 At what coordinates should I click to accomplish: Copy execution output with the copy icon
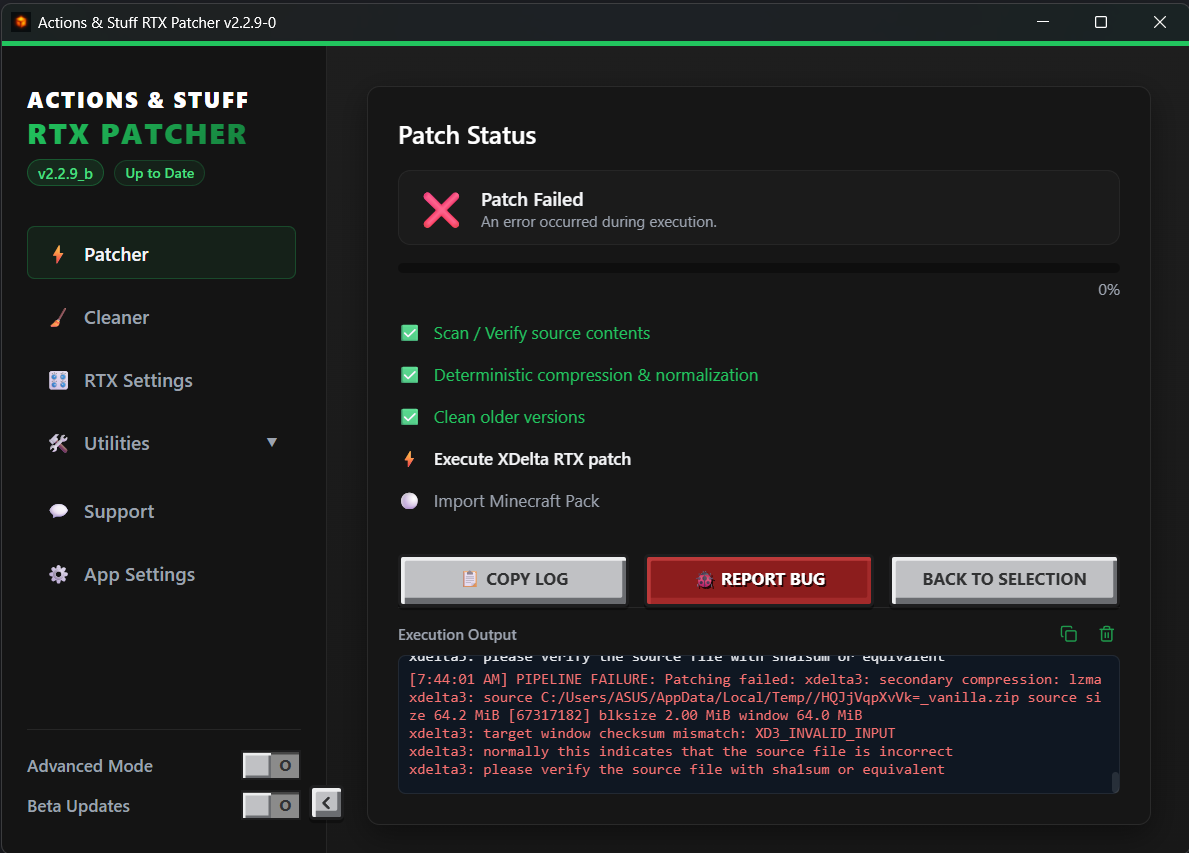click(x=1068, y=634)
